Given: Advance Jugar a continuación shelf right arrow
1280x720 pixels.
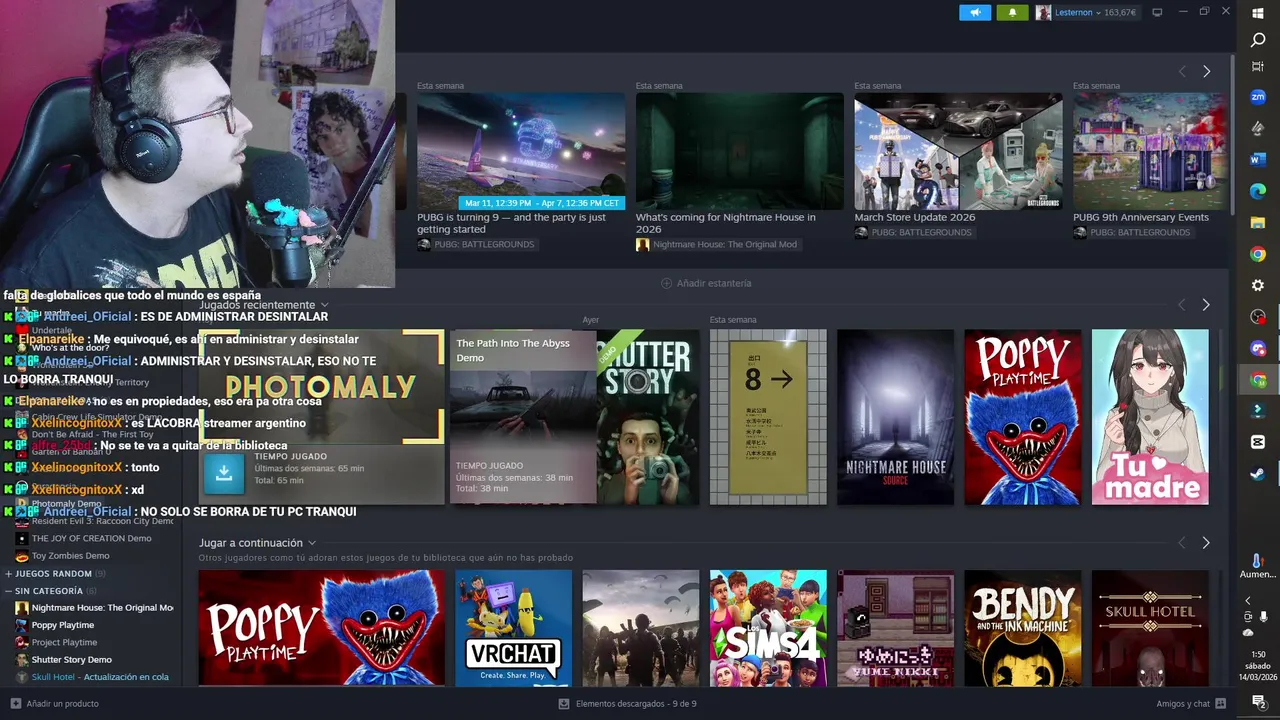Looking at the screenshot, I should 1206,543.
